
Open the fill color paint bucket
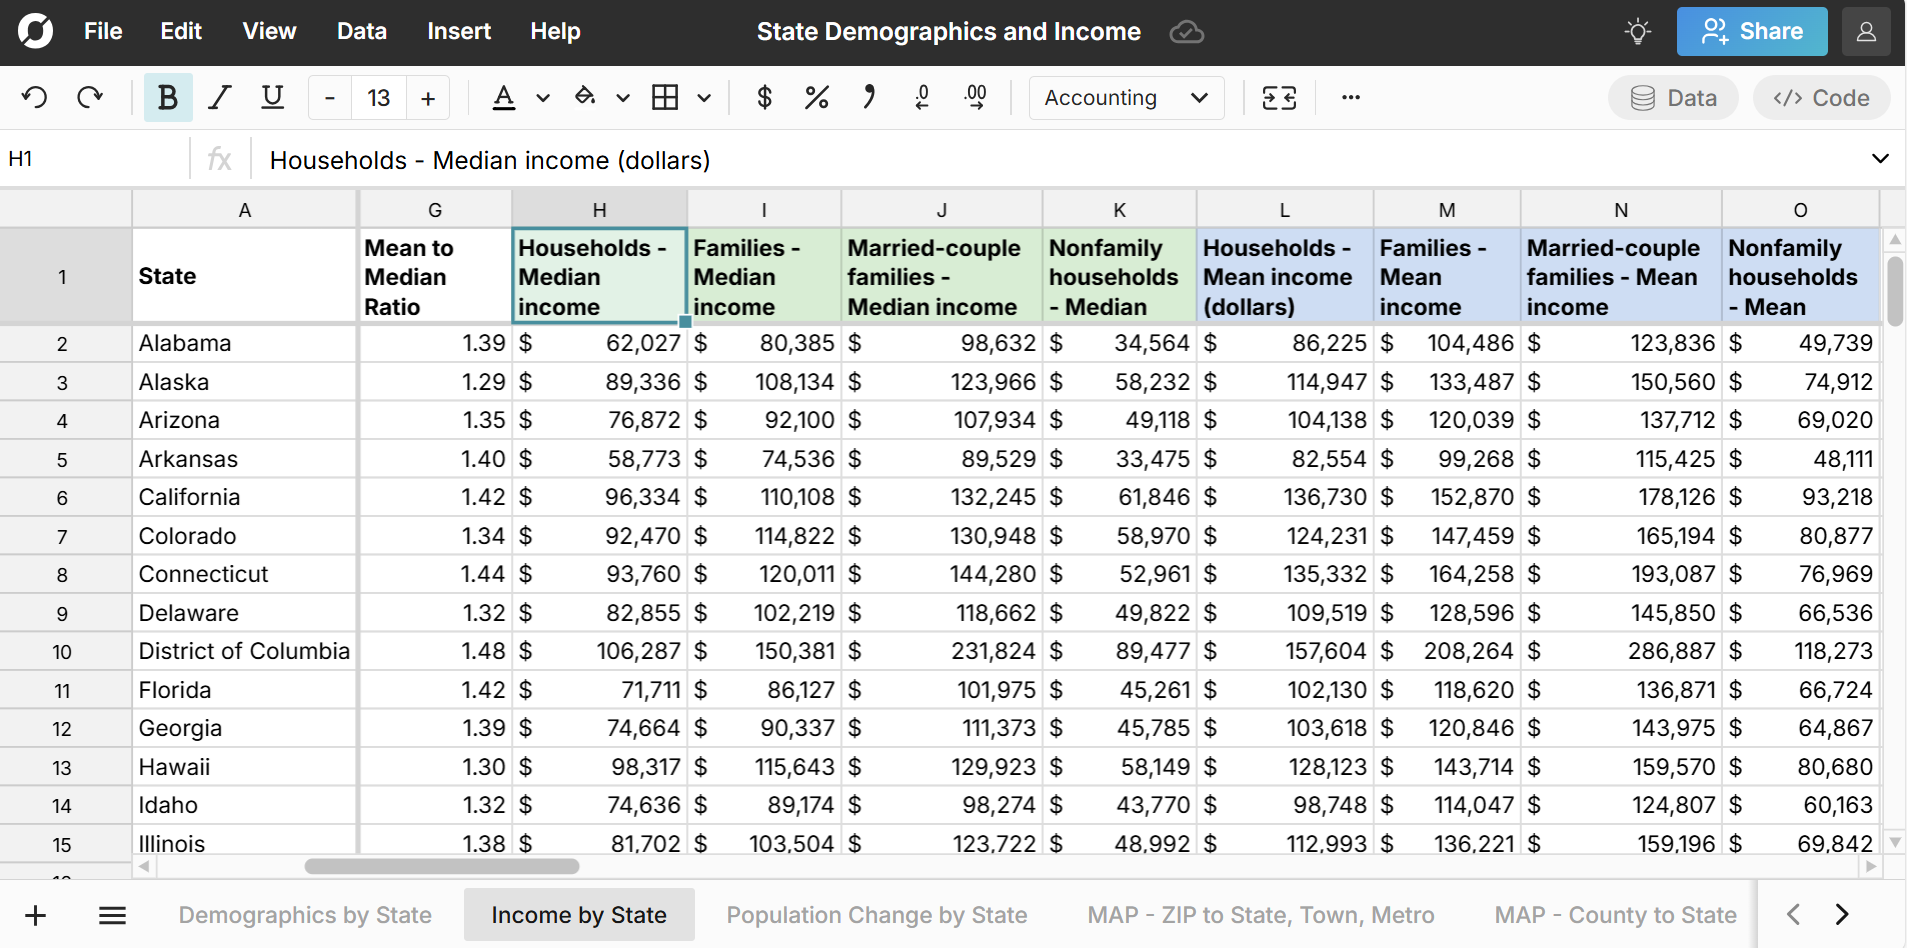[x=585, y=98]
